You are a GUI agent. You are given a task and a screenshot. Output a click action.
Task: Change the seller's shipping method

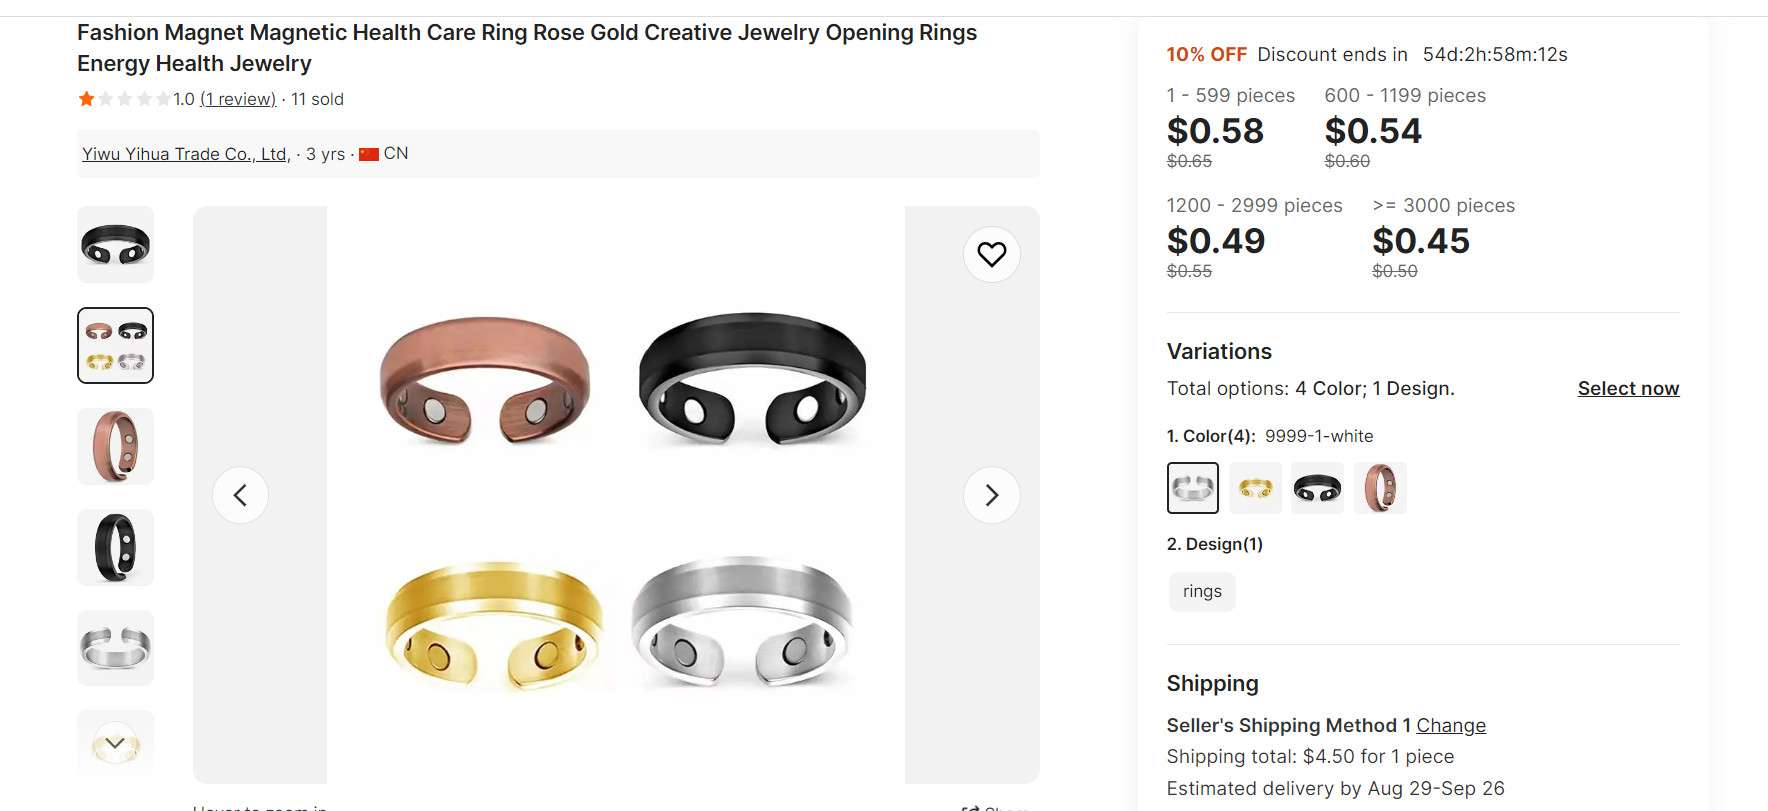(x=1450, y=725)
